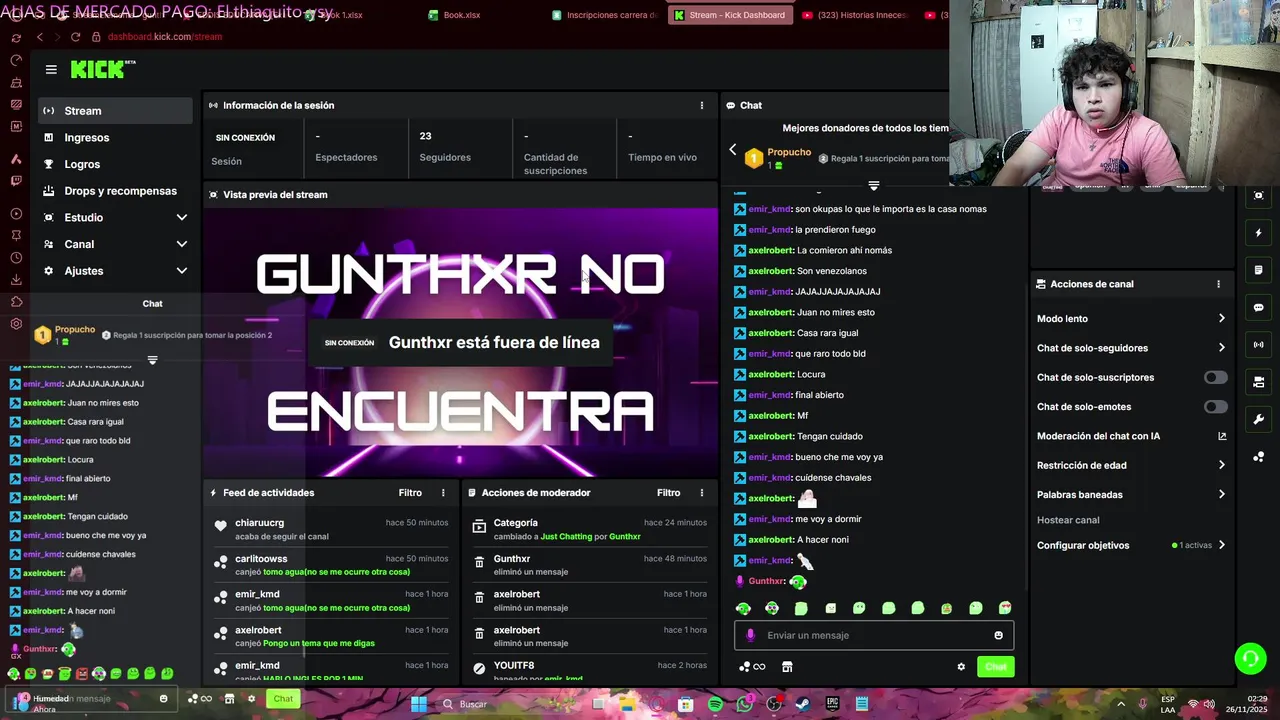Click the taskbar Buscar search box
This screenshot has height=720, width=1280.
[508, 704]
